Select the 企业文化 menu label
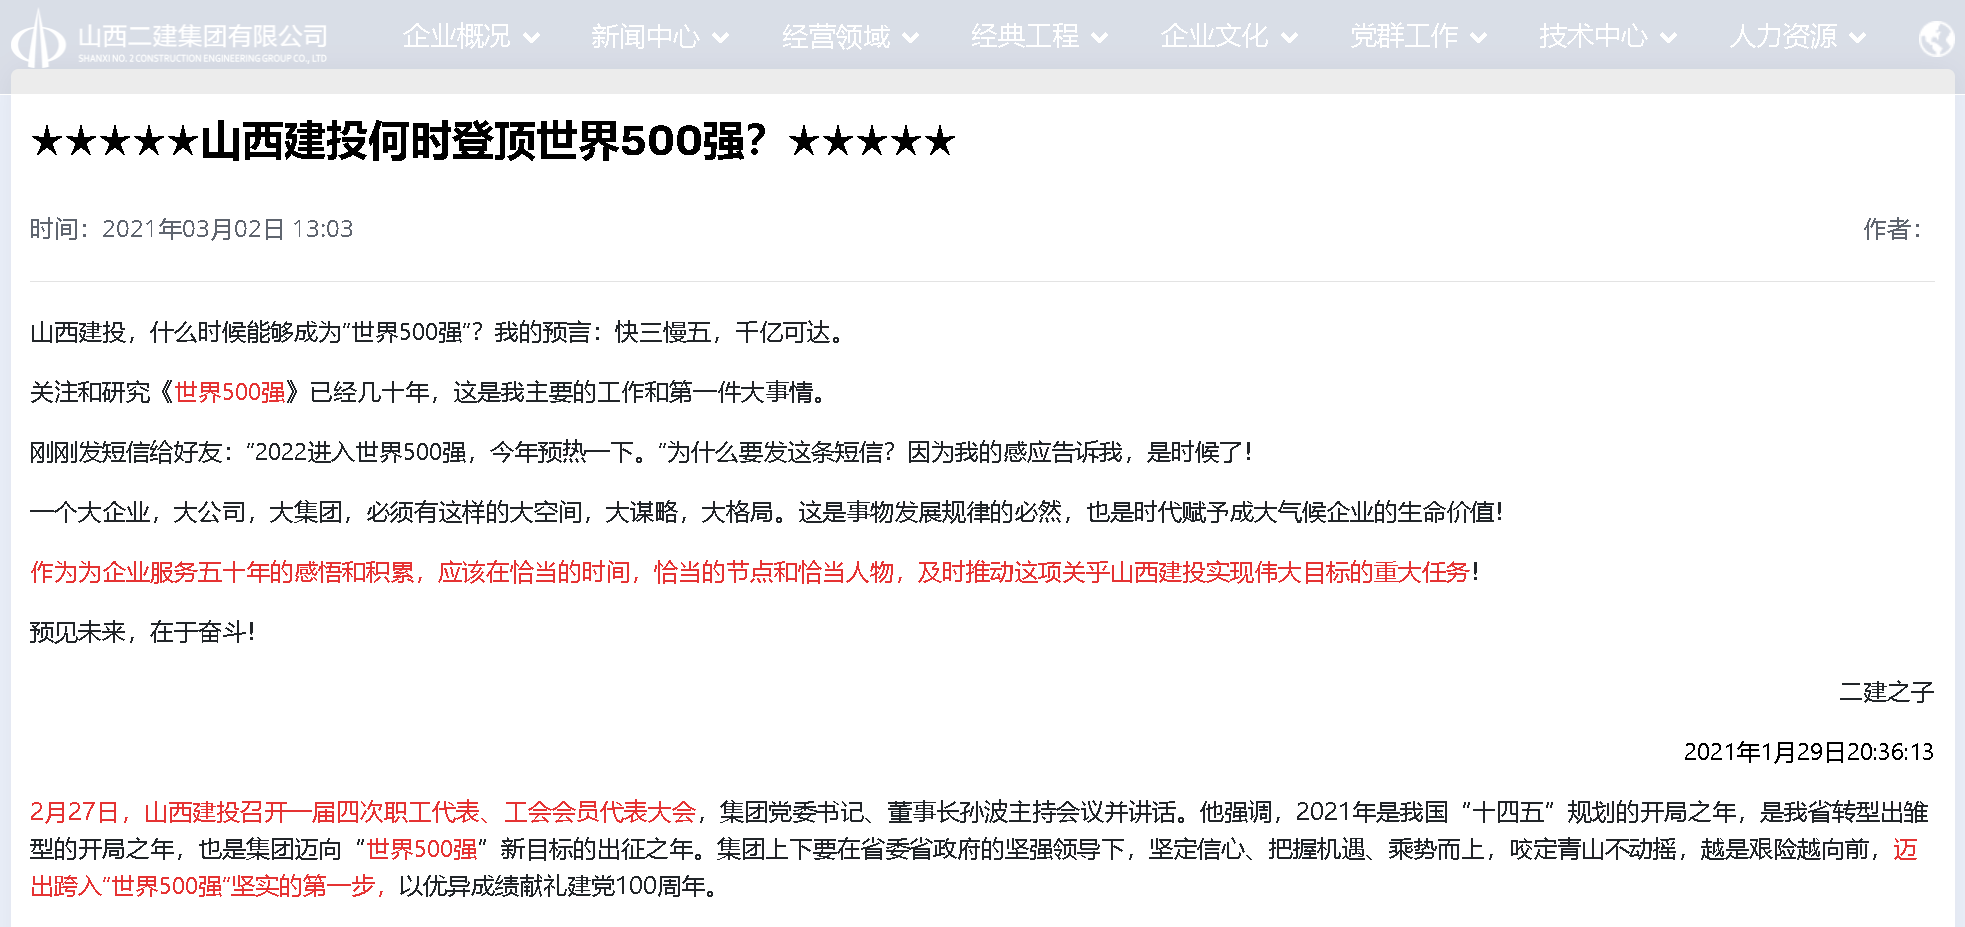Screen dimensions: 1965x927 (x=1214, y=37)
